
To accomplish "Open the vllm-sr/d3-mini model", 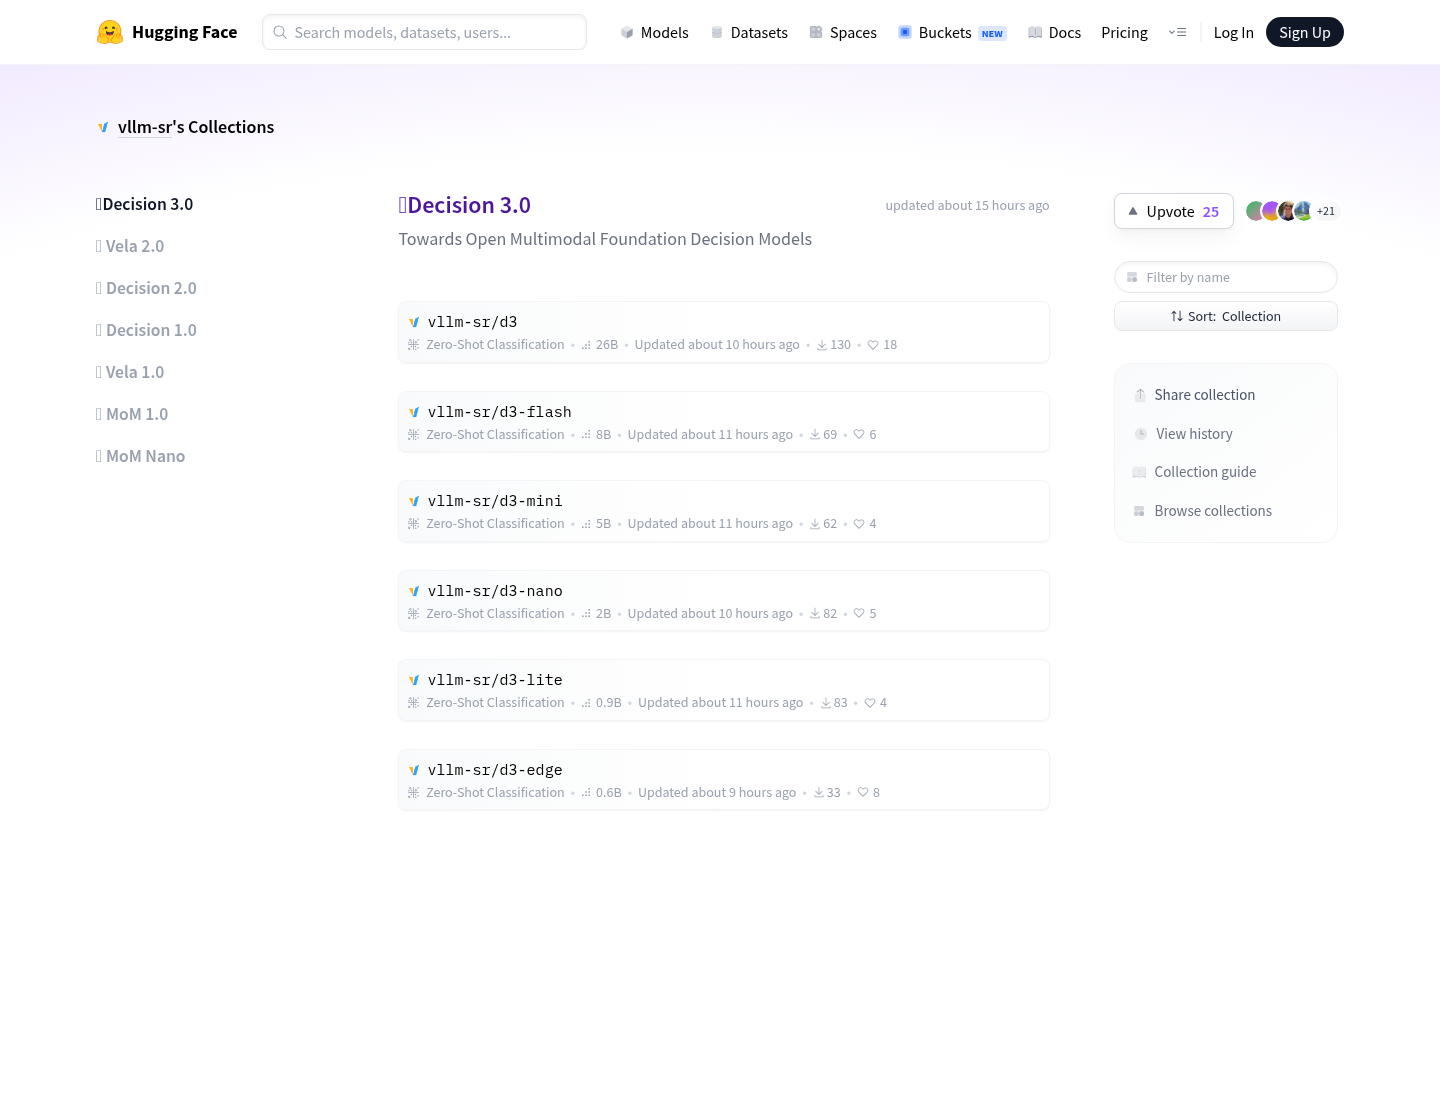I will [724, 511].
